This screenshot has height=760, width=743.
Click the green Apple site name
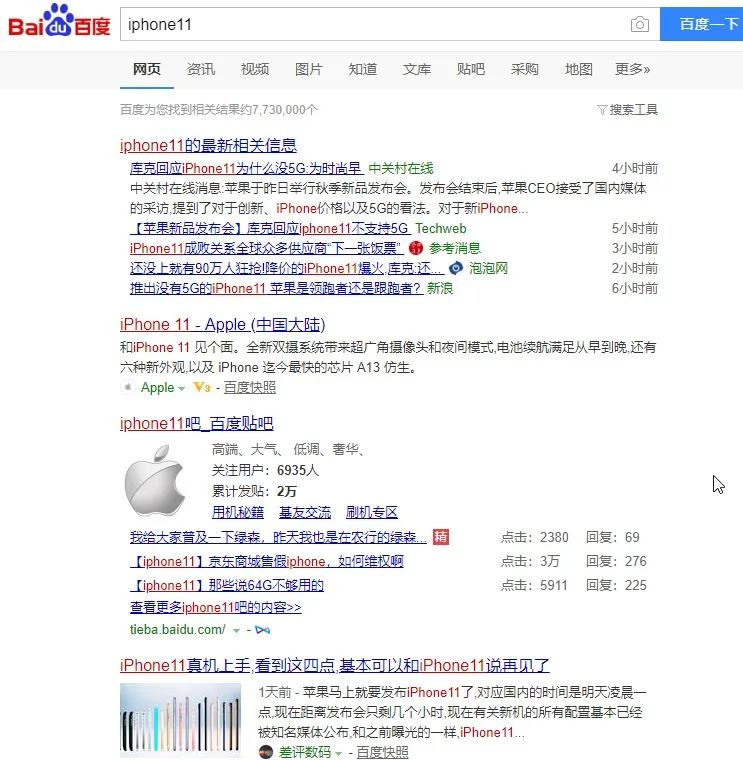click(158, 387)
